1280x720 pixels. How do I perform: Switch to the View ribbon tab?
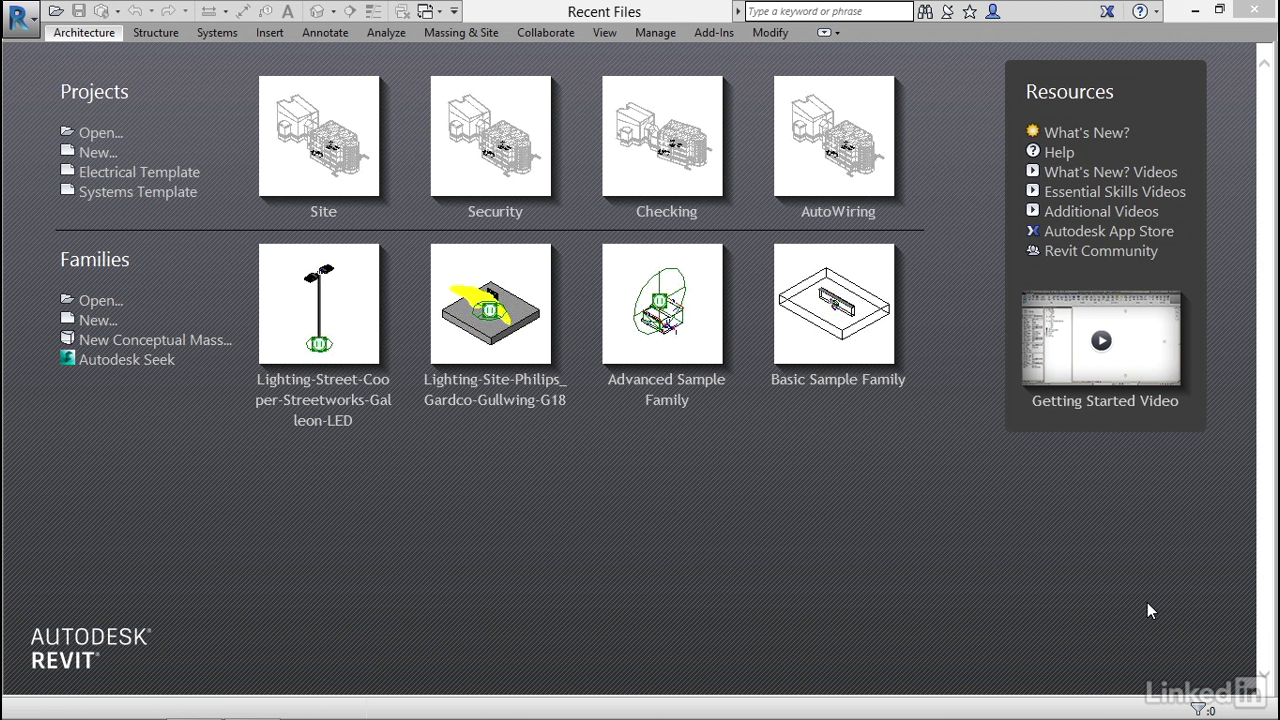pos(605,33)
